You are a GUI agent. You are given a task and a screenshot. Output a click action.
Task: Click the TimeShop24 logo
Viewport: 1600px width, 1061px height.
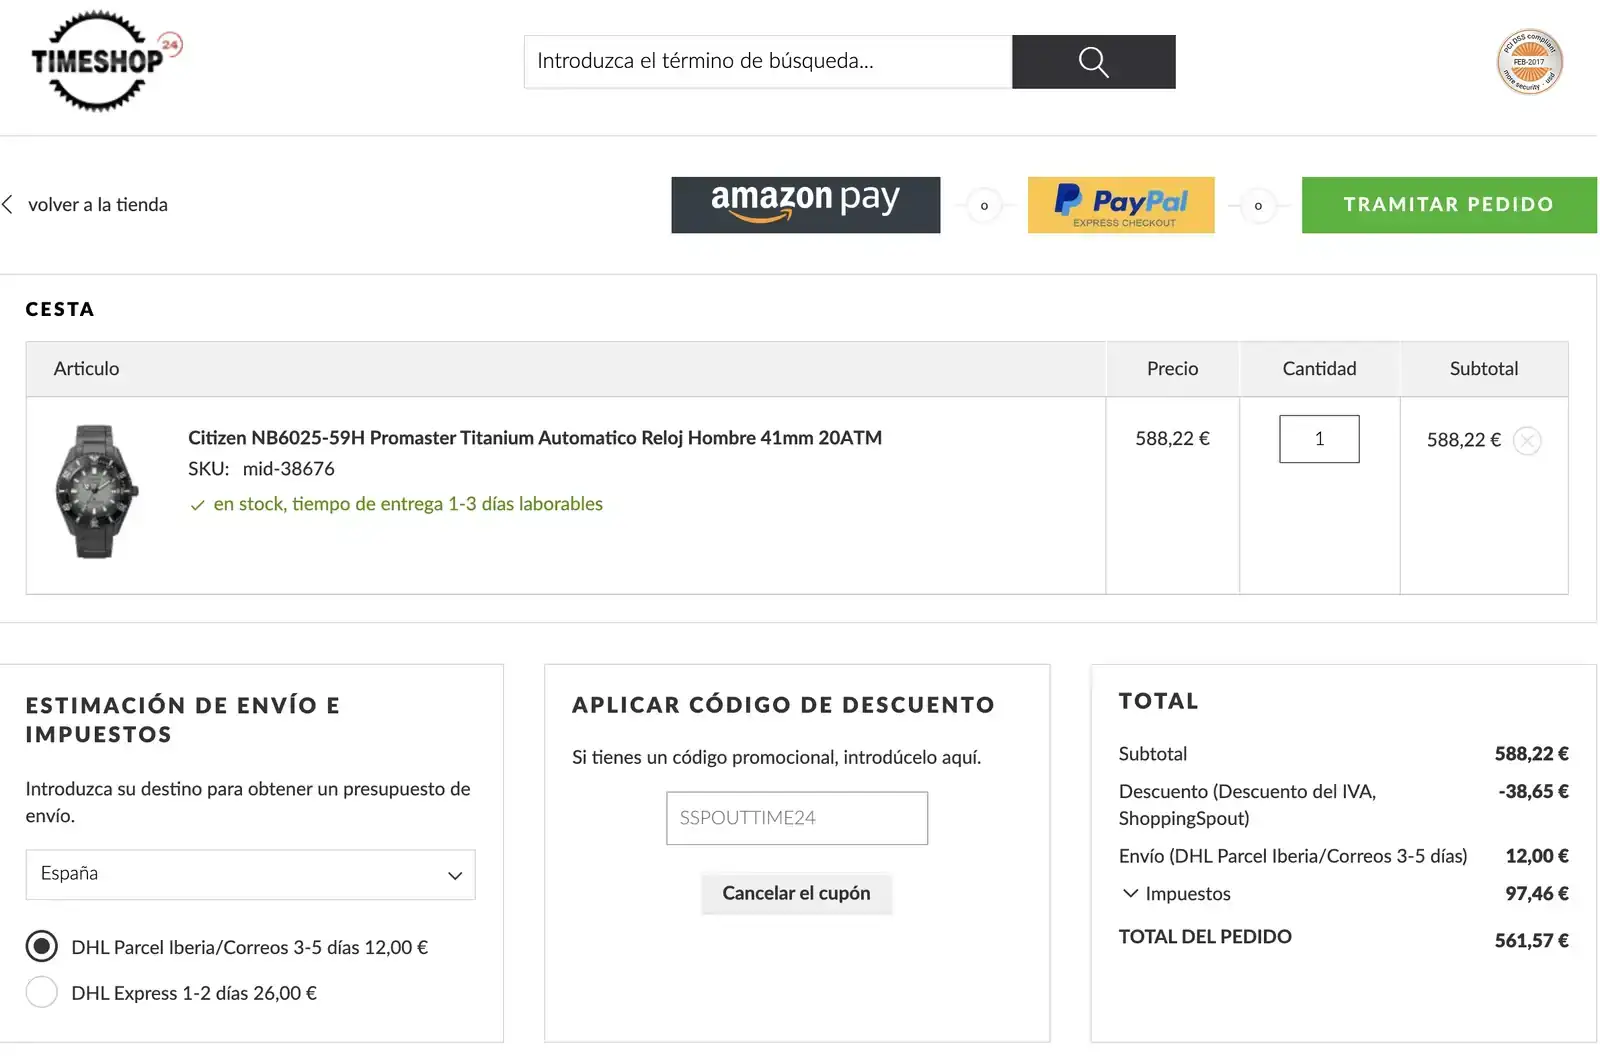(x=106, y=61)
